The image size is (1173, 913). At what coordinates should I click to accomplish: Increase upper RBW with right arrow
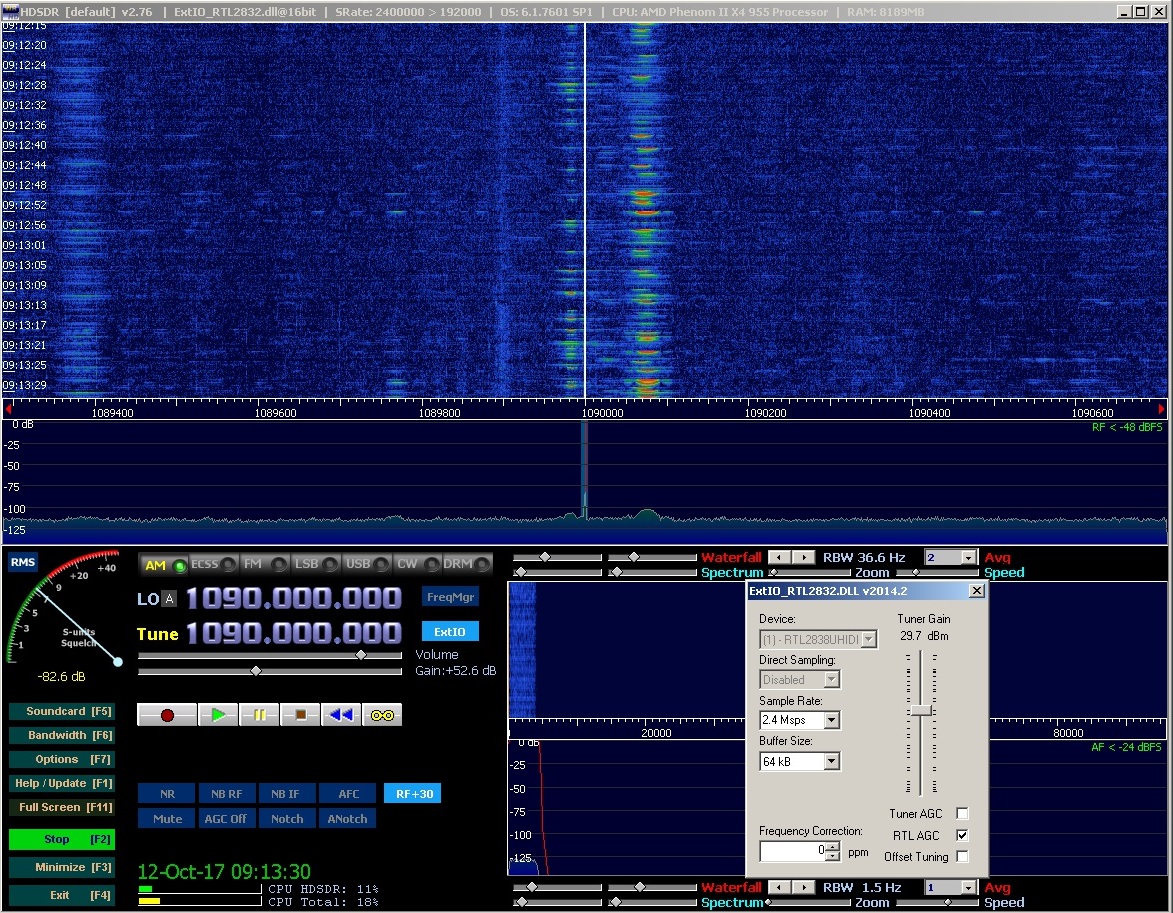[x=803, y=557]
